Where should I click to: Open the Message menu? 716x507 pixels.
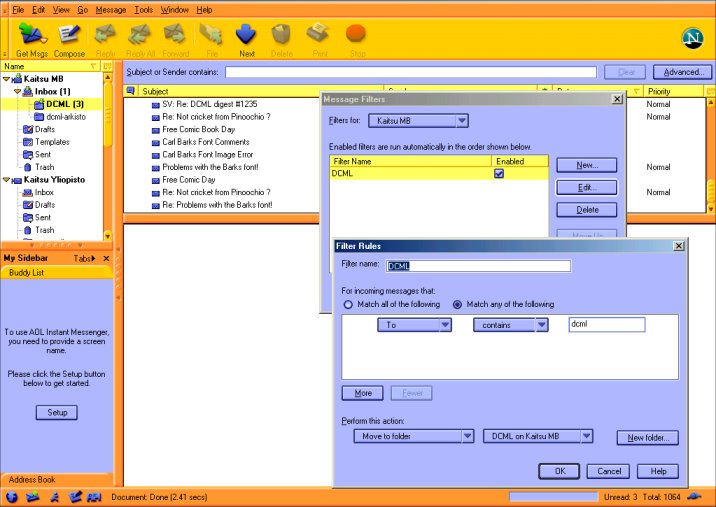click(x=111, y=10)
